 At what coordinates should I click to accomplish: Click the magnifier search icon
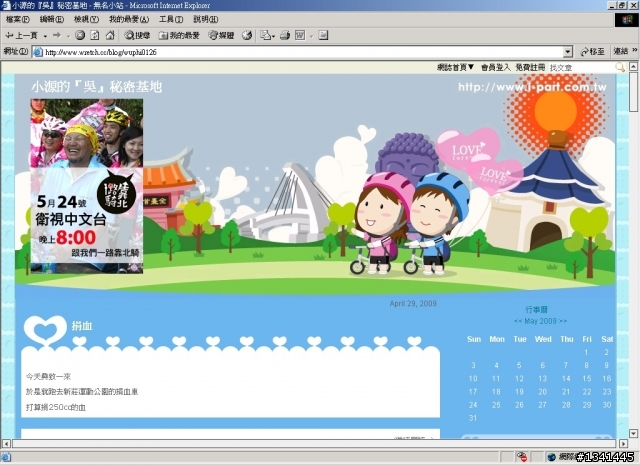[620, 67]
